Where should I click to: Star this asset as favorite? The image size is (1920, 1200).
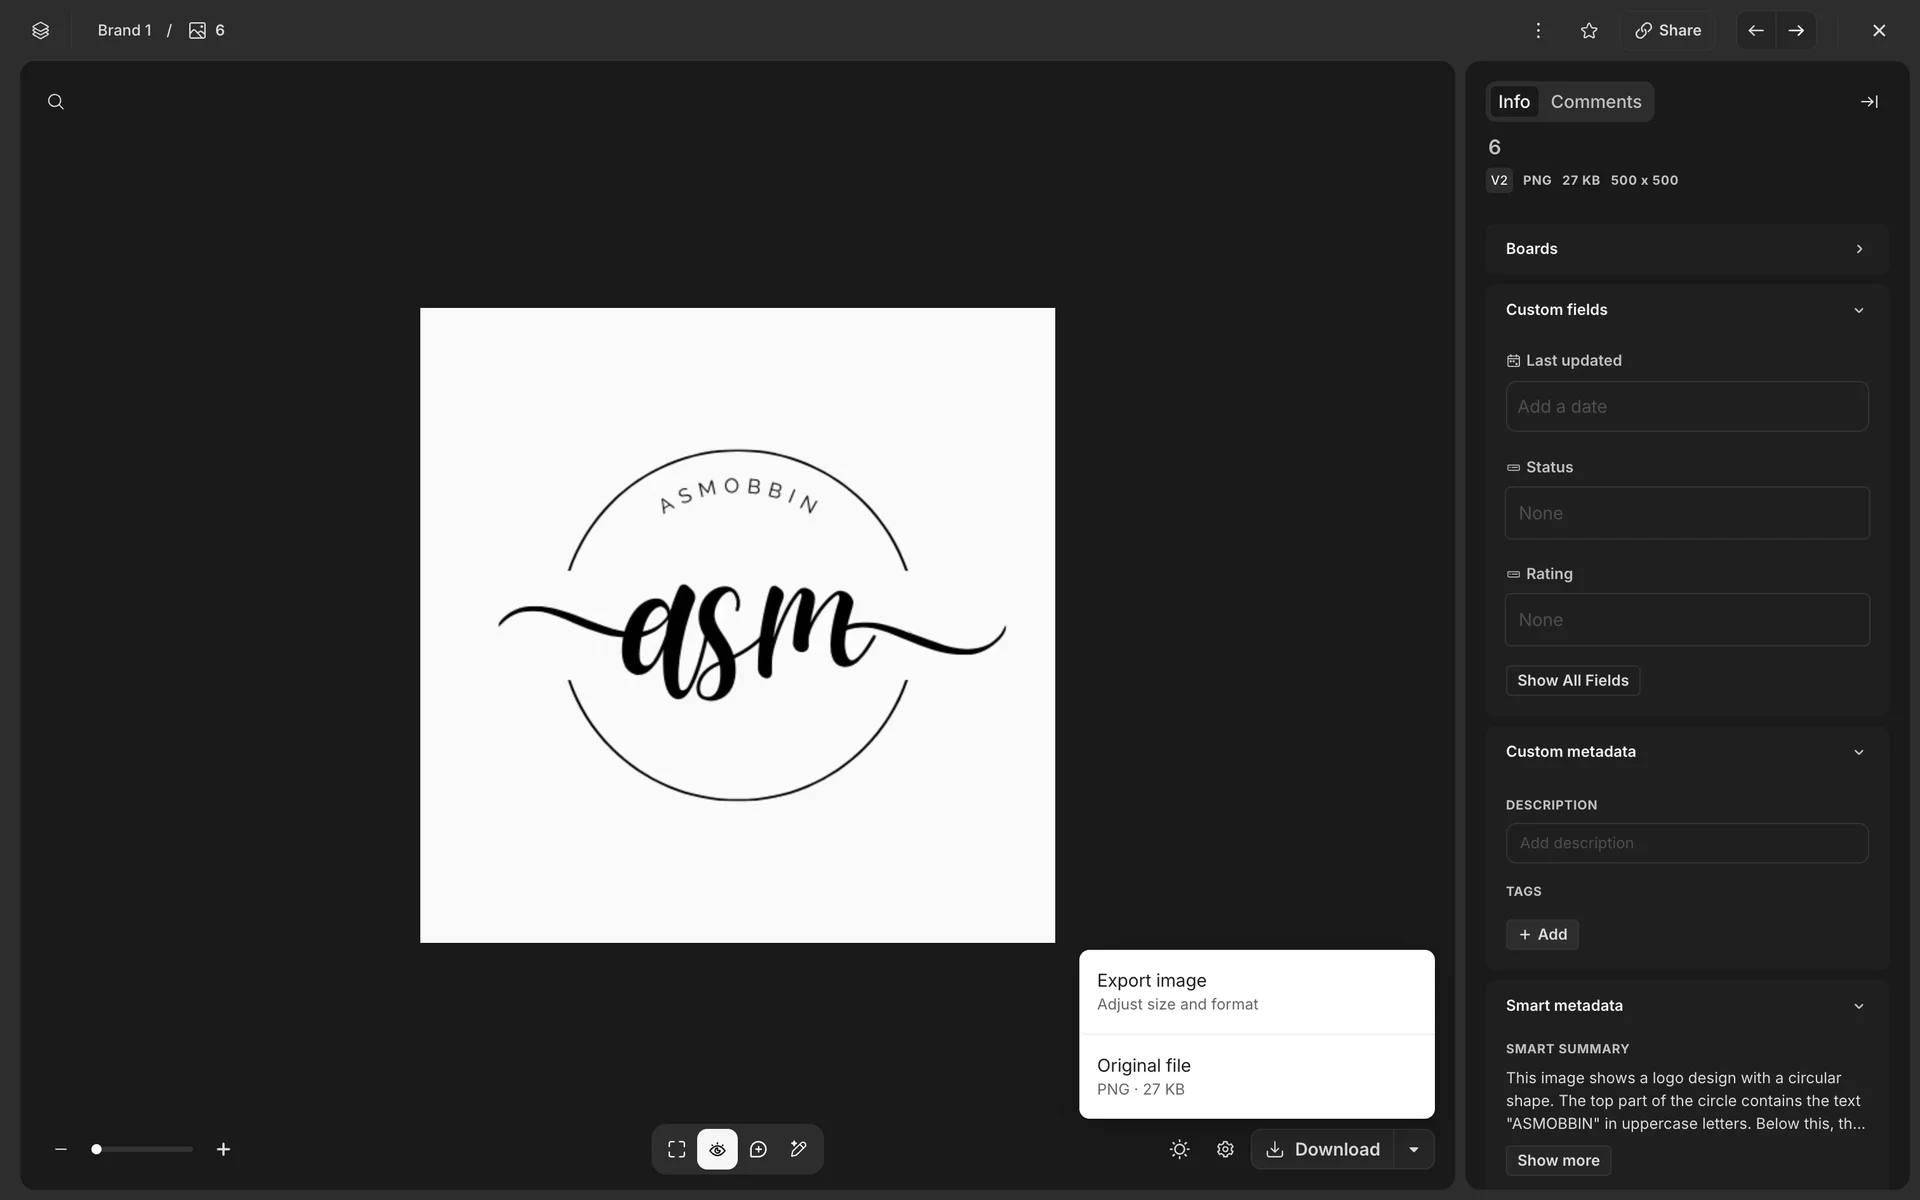[x=1589, y=31]
